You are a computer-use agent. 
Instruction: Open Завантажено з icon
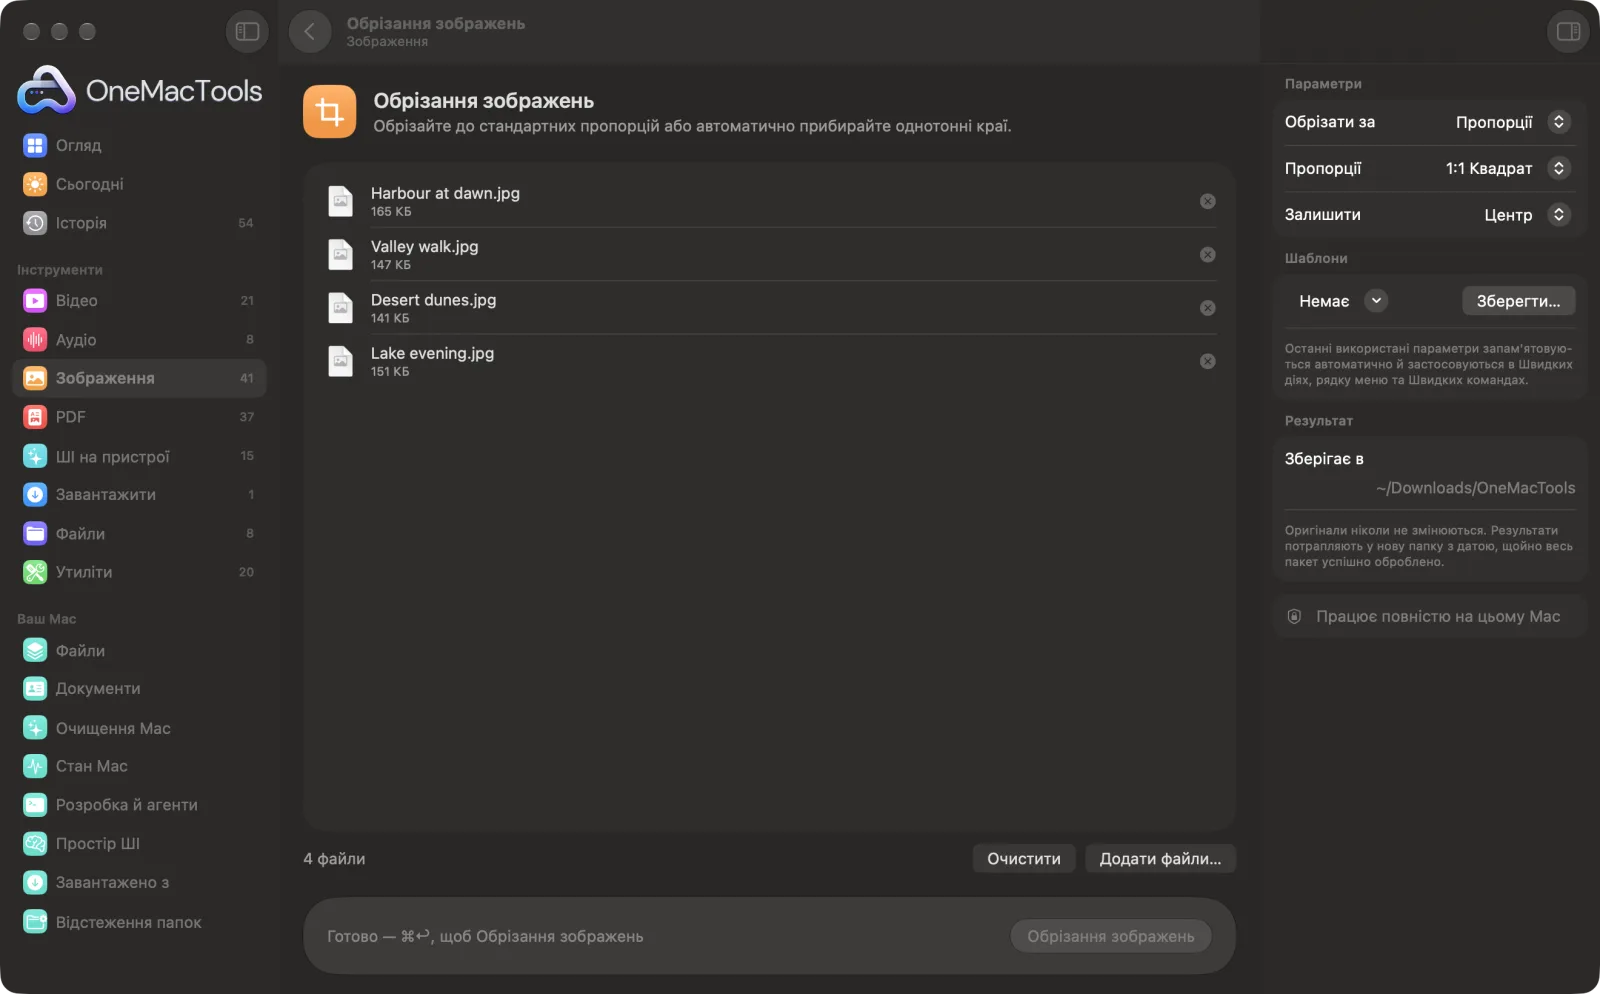point(35,882)
